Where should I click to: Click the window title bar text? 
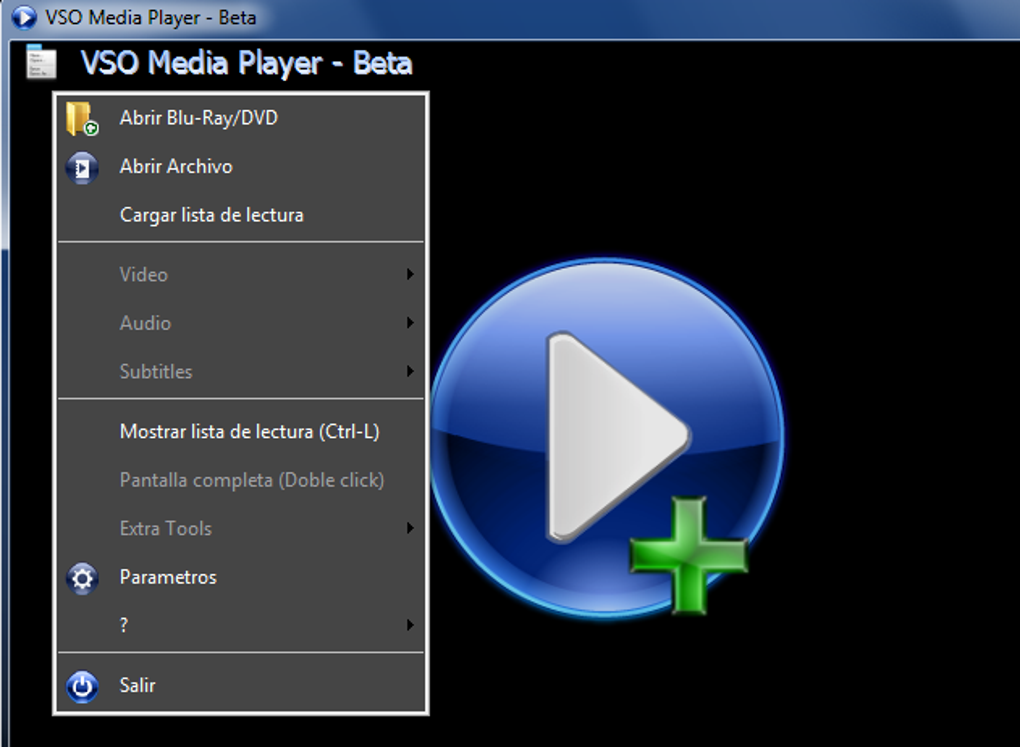(x=150, y=18)
